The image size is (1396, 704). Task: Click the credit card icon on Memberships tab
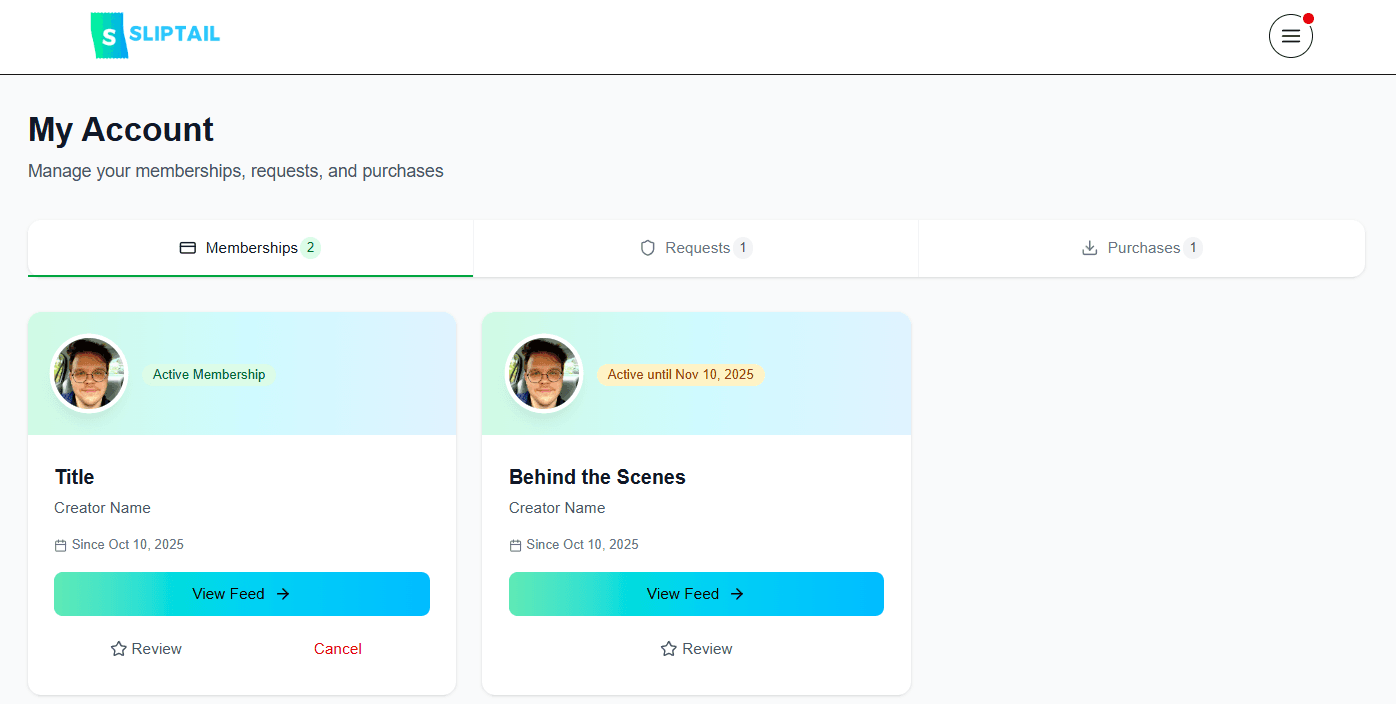click(187, 247)
